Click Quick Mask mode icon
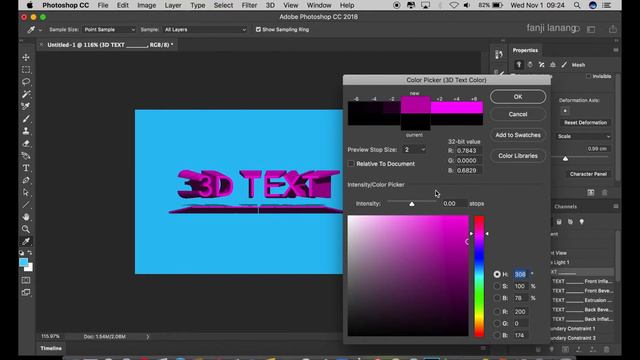Image resolution: width=640 pixels, height=360 pixels. [x=26, y=280]
